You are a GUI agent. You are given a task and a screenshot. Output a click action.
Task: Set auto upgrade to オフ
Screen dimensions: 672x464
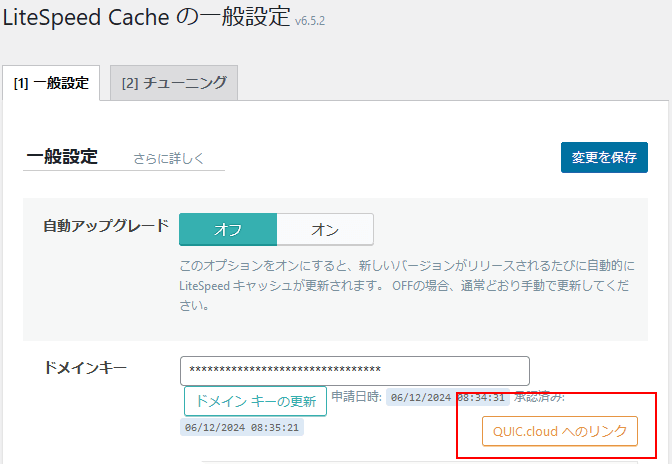point(227,229)
